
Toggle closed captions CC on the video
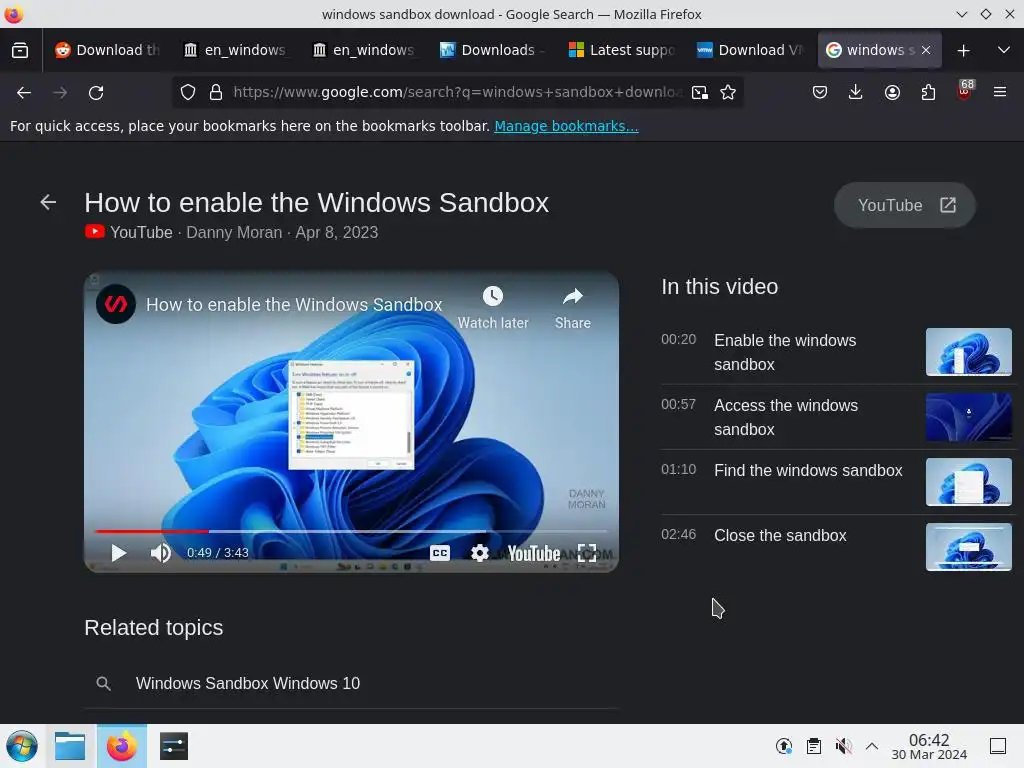point(440,553)
